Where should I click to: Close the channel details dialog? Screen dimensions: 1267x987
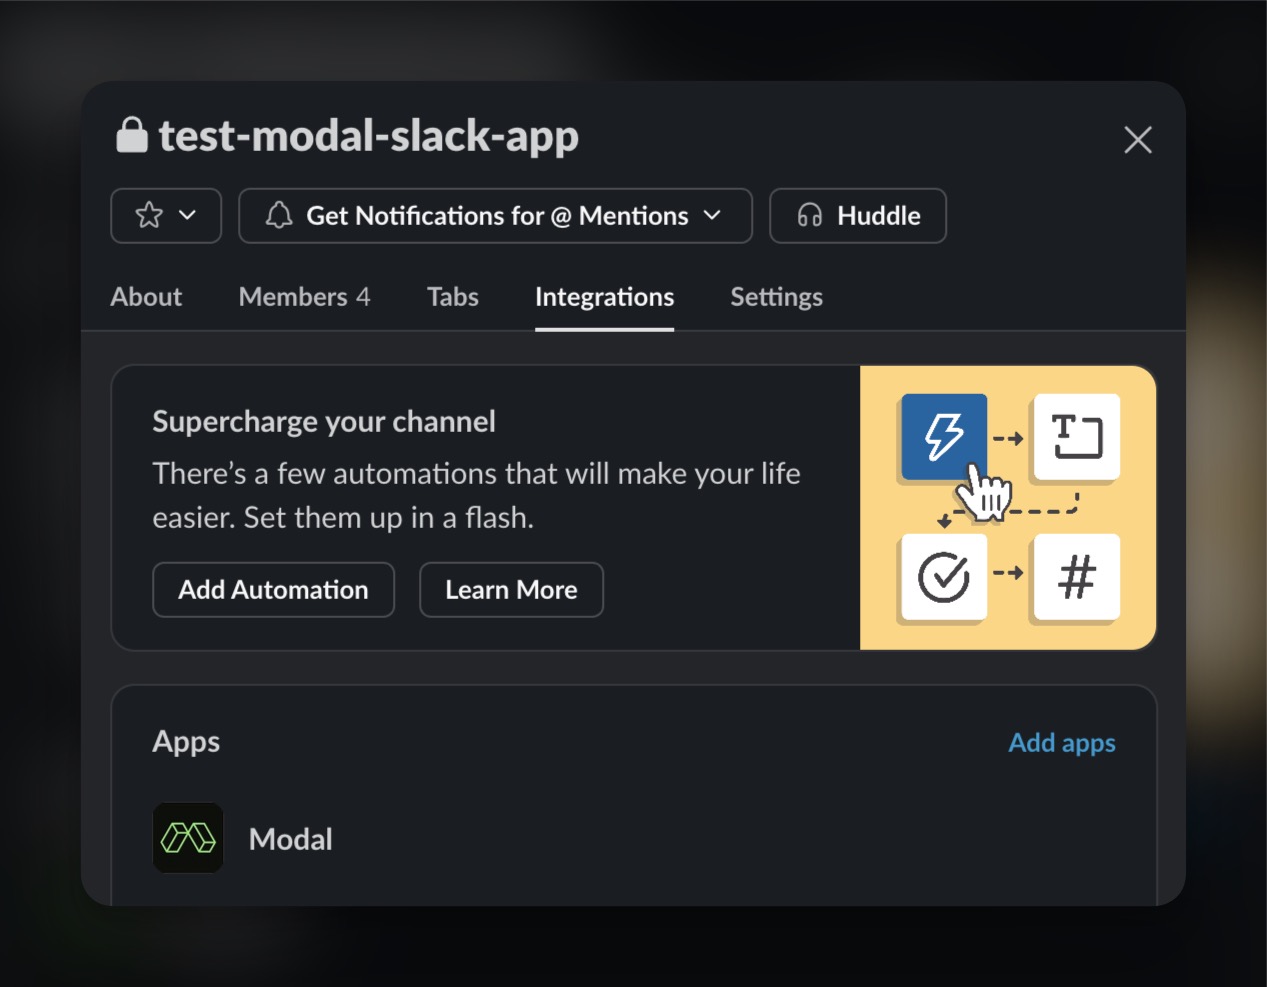pos(1137,140)
